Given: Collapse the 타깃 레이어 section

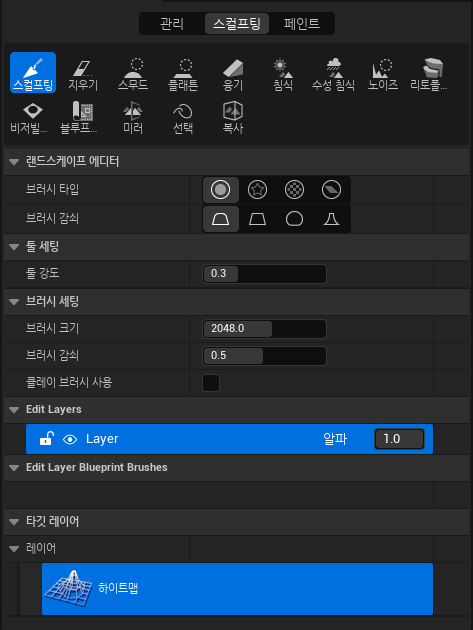Looking at the screenshot, I should pos(14,522).
